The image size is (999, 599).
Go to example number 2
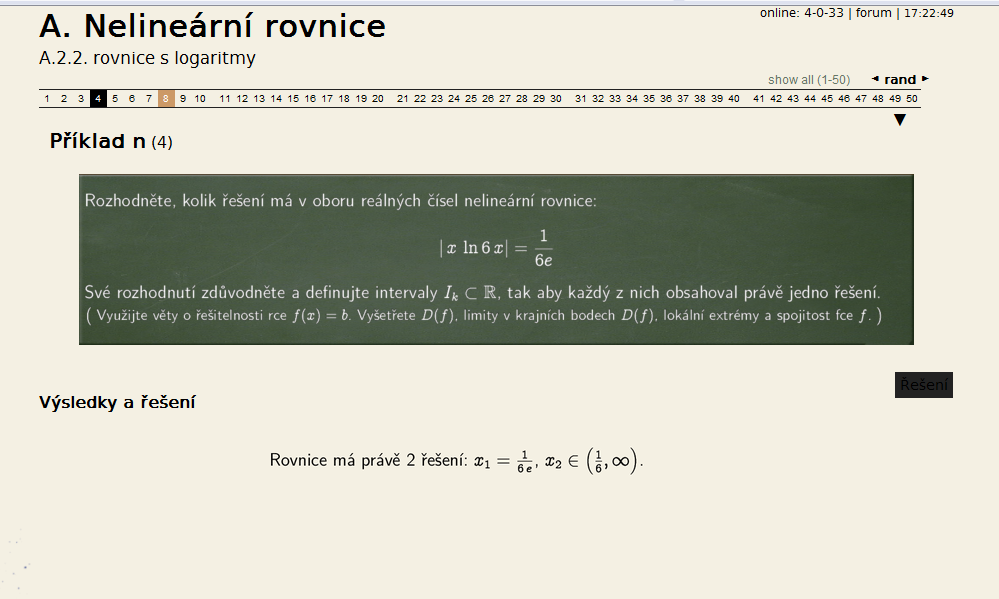click(64, 98)
